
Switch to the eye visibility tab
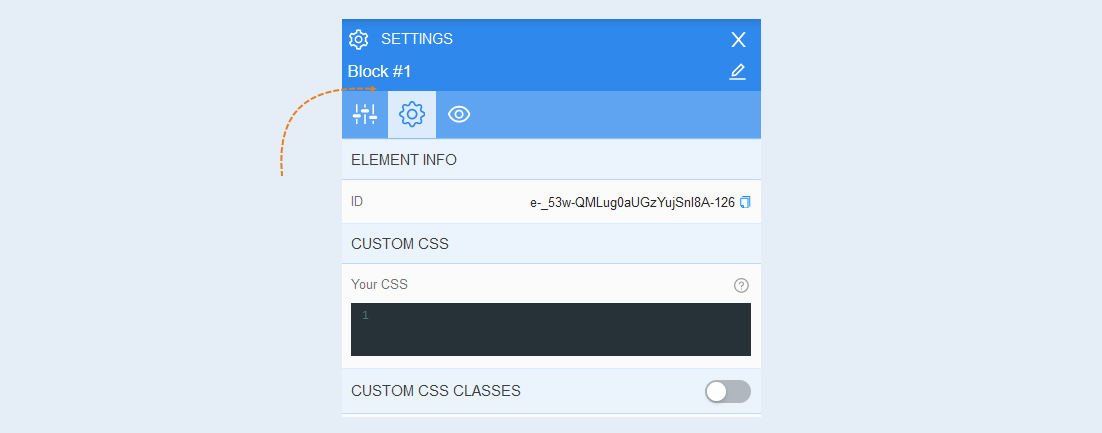459,115
